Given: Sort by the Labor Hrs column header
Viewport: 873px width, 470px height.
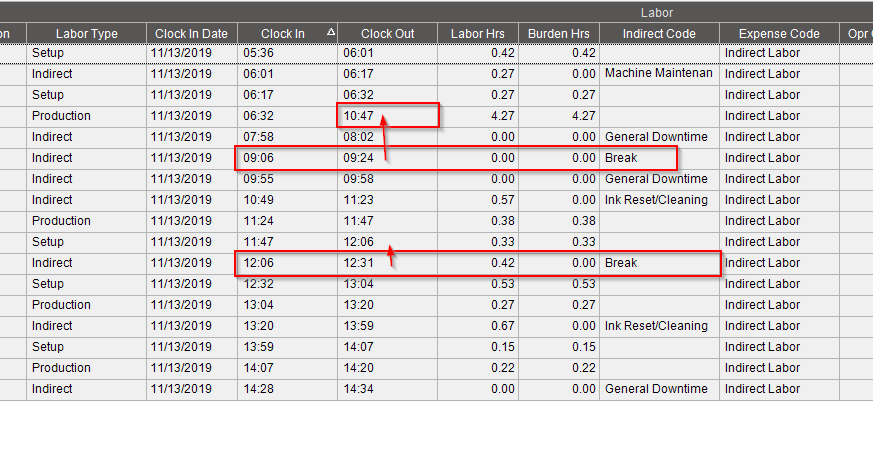Looking at the screenshot, I should tap(478, 33).
